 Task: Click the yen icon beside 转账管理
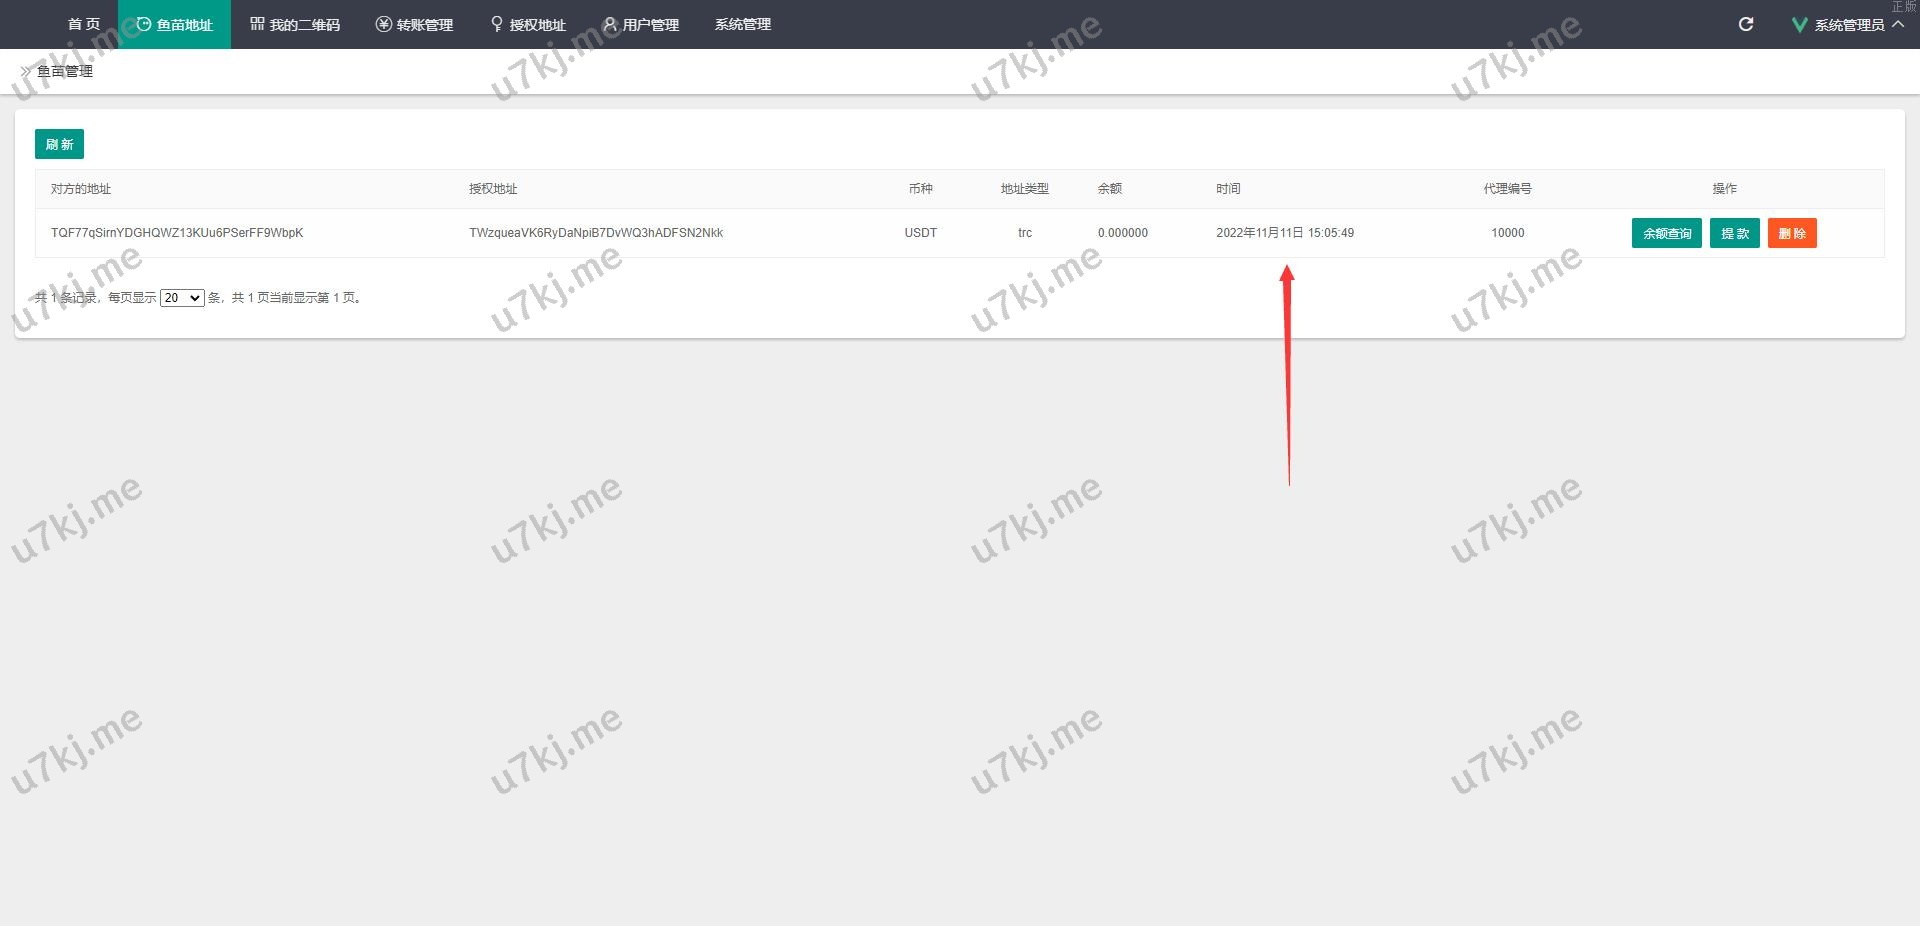pyautogui.click(x=383, y=24)
